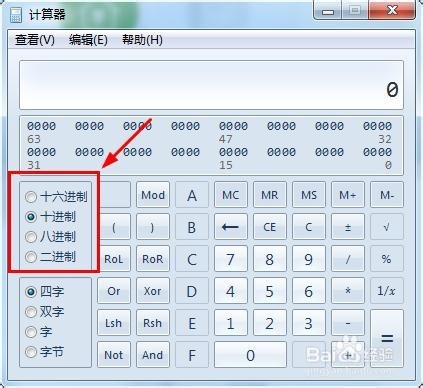
Task: Toggle the bit group above label 0
Action: [377, 152]
